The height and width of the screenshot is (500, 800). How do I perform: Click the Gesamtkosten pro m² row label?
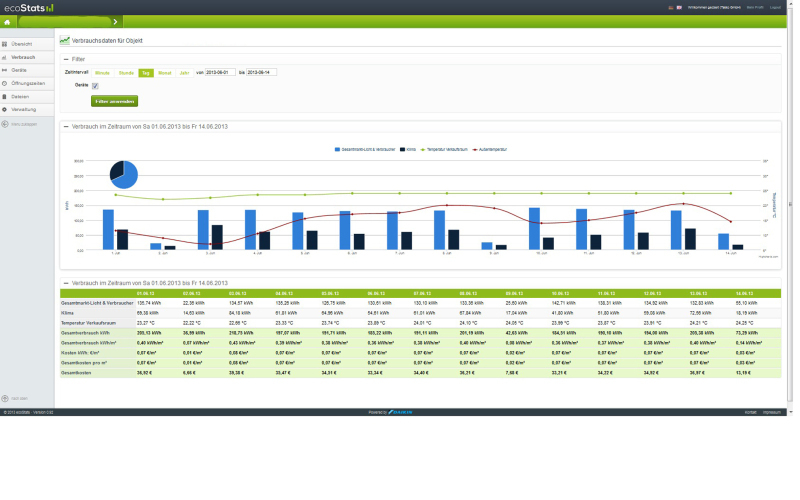[84, 363]
